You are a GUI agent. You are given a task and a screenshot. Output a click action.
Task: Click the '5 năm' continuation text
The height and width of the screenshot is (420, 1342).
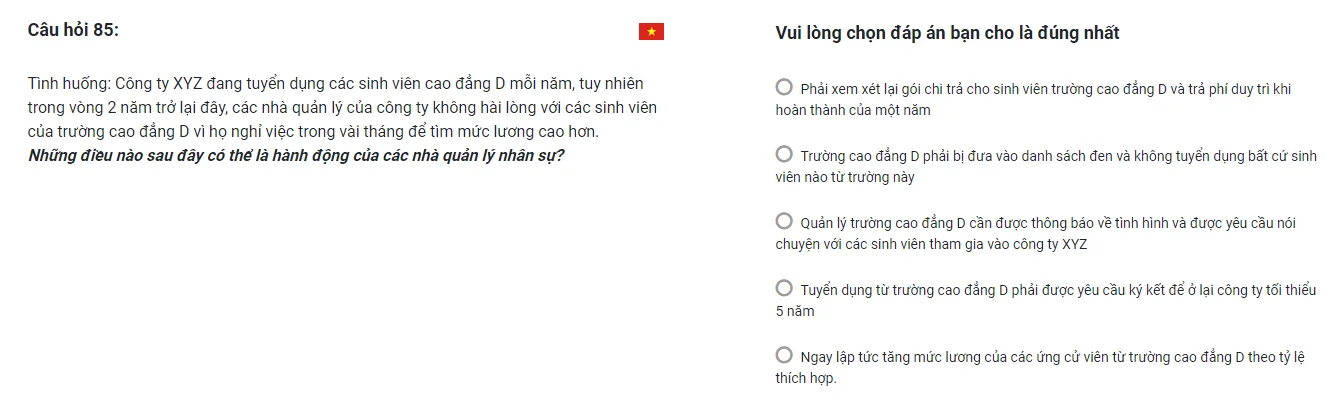click(x=795, y=311)
